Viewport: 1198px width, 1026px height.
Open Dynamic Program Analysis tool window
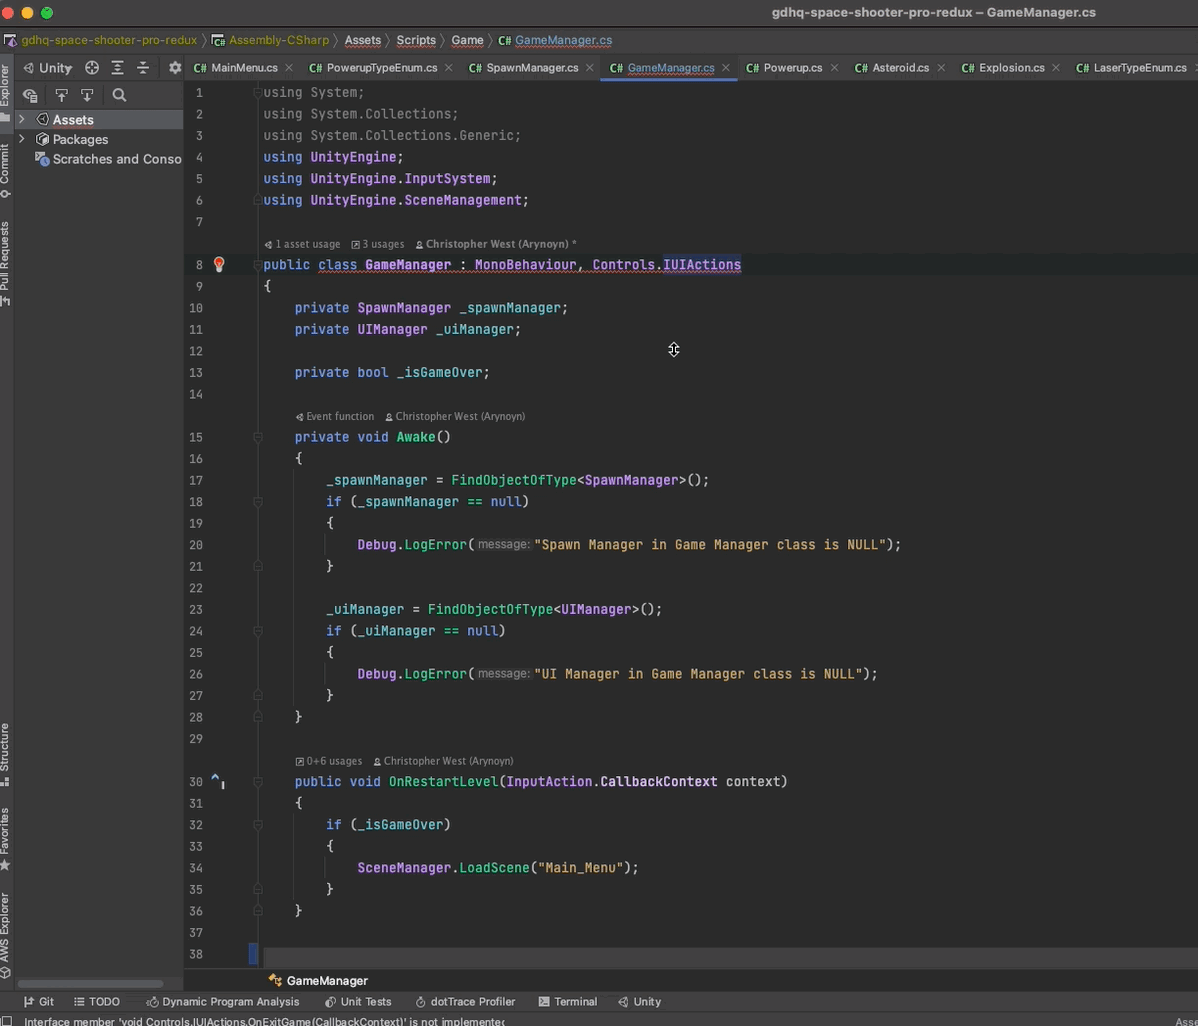(223, 1002)
